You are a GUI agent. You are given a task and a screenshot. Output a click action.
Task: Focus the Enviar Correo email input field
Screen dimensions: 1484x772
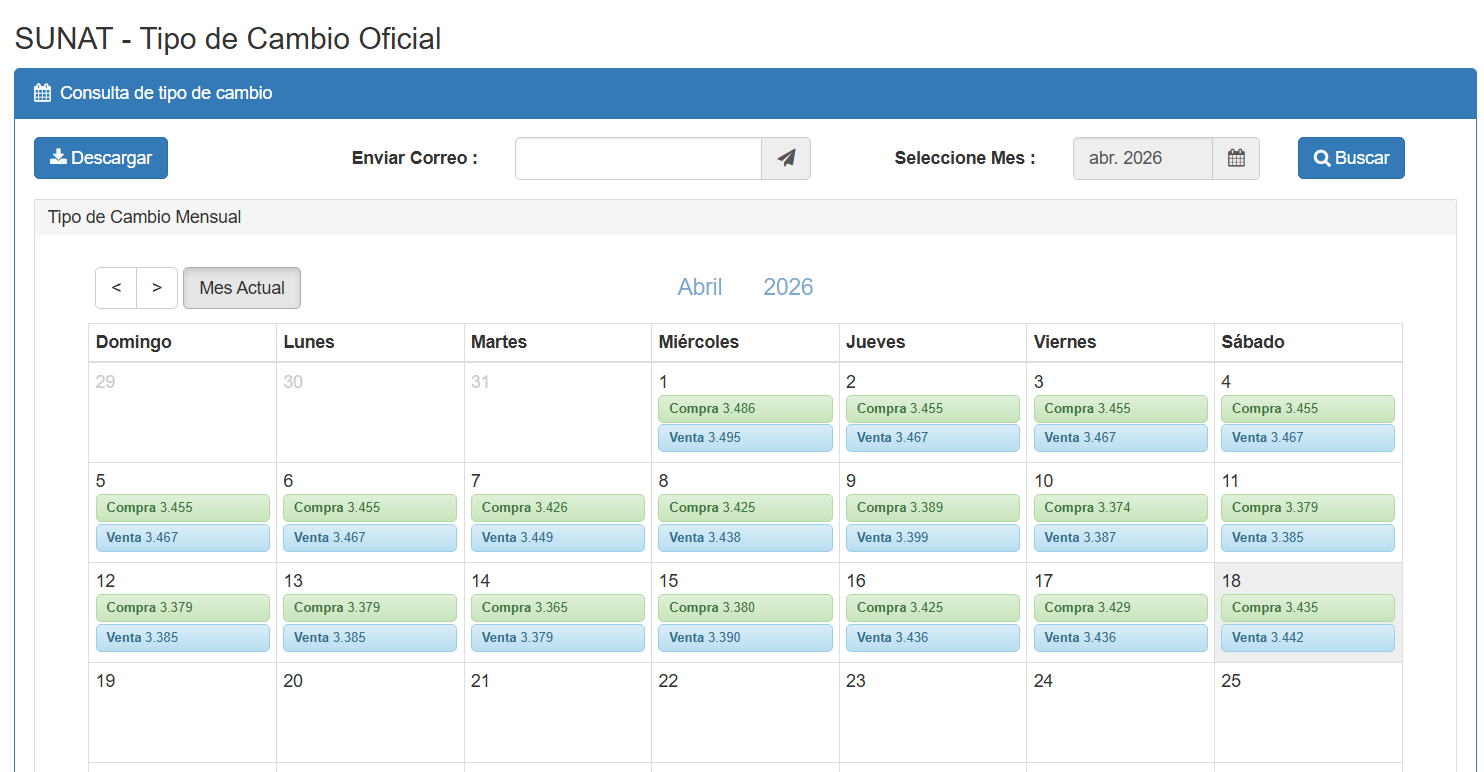pos(638,158)
